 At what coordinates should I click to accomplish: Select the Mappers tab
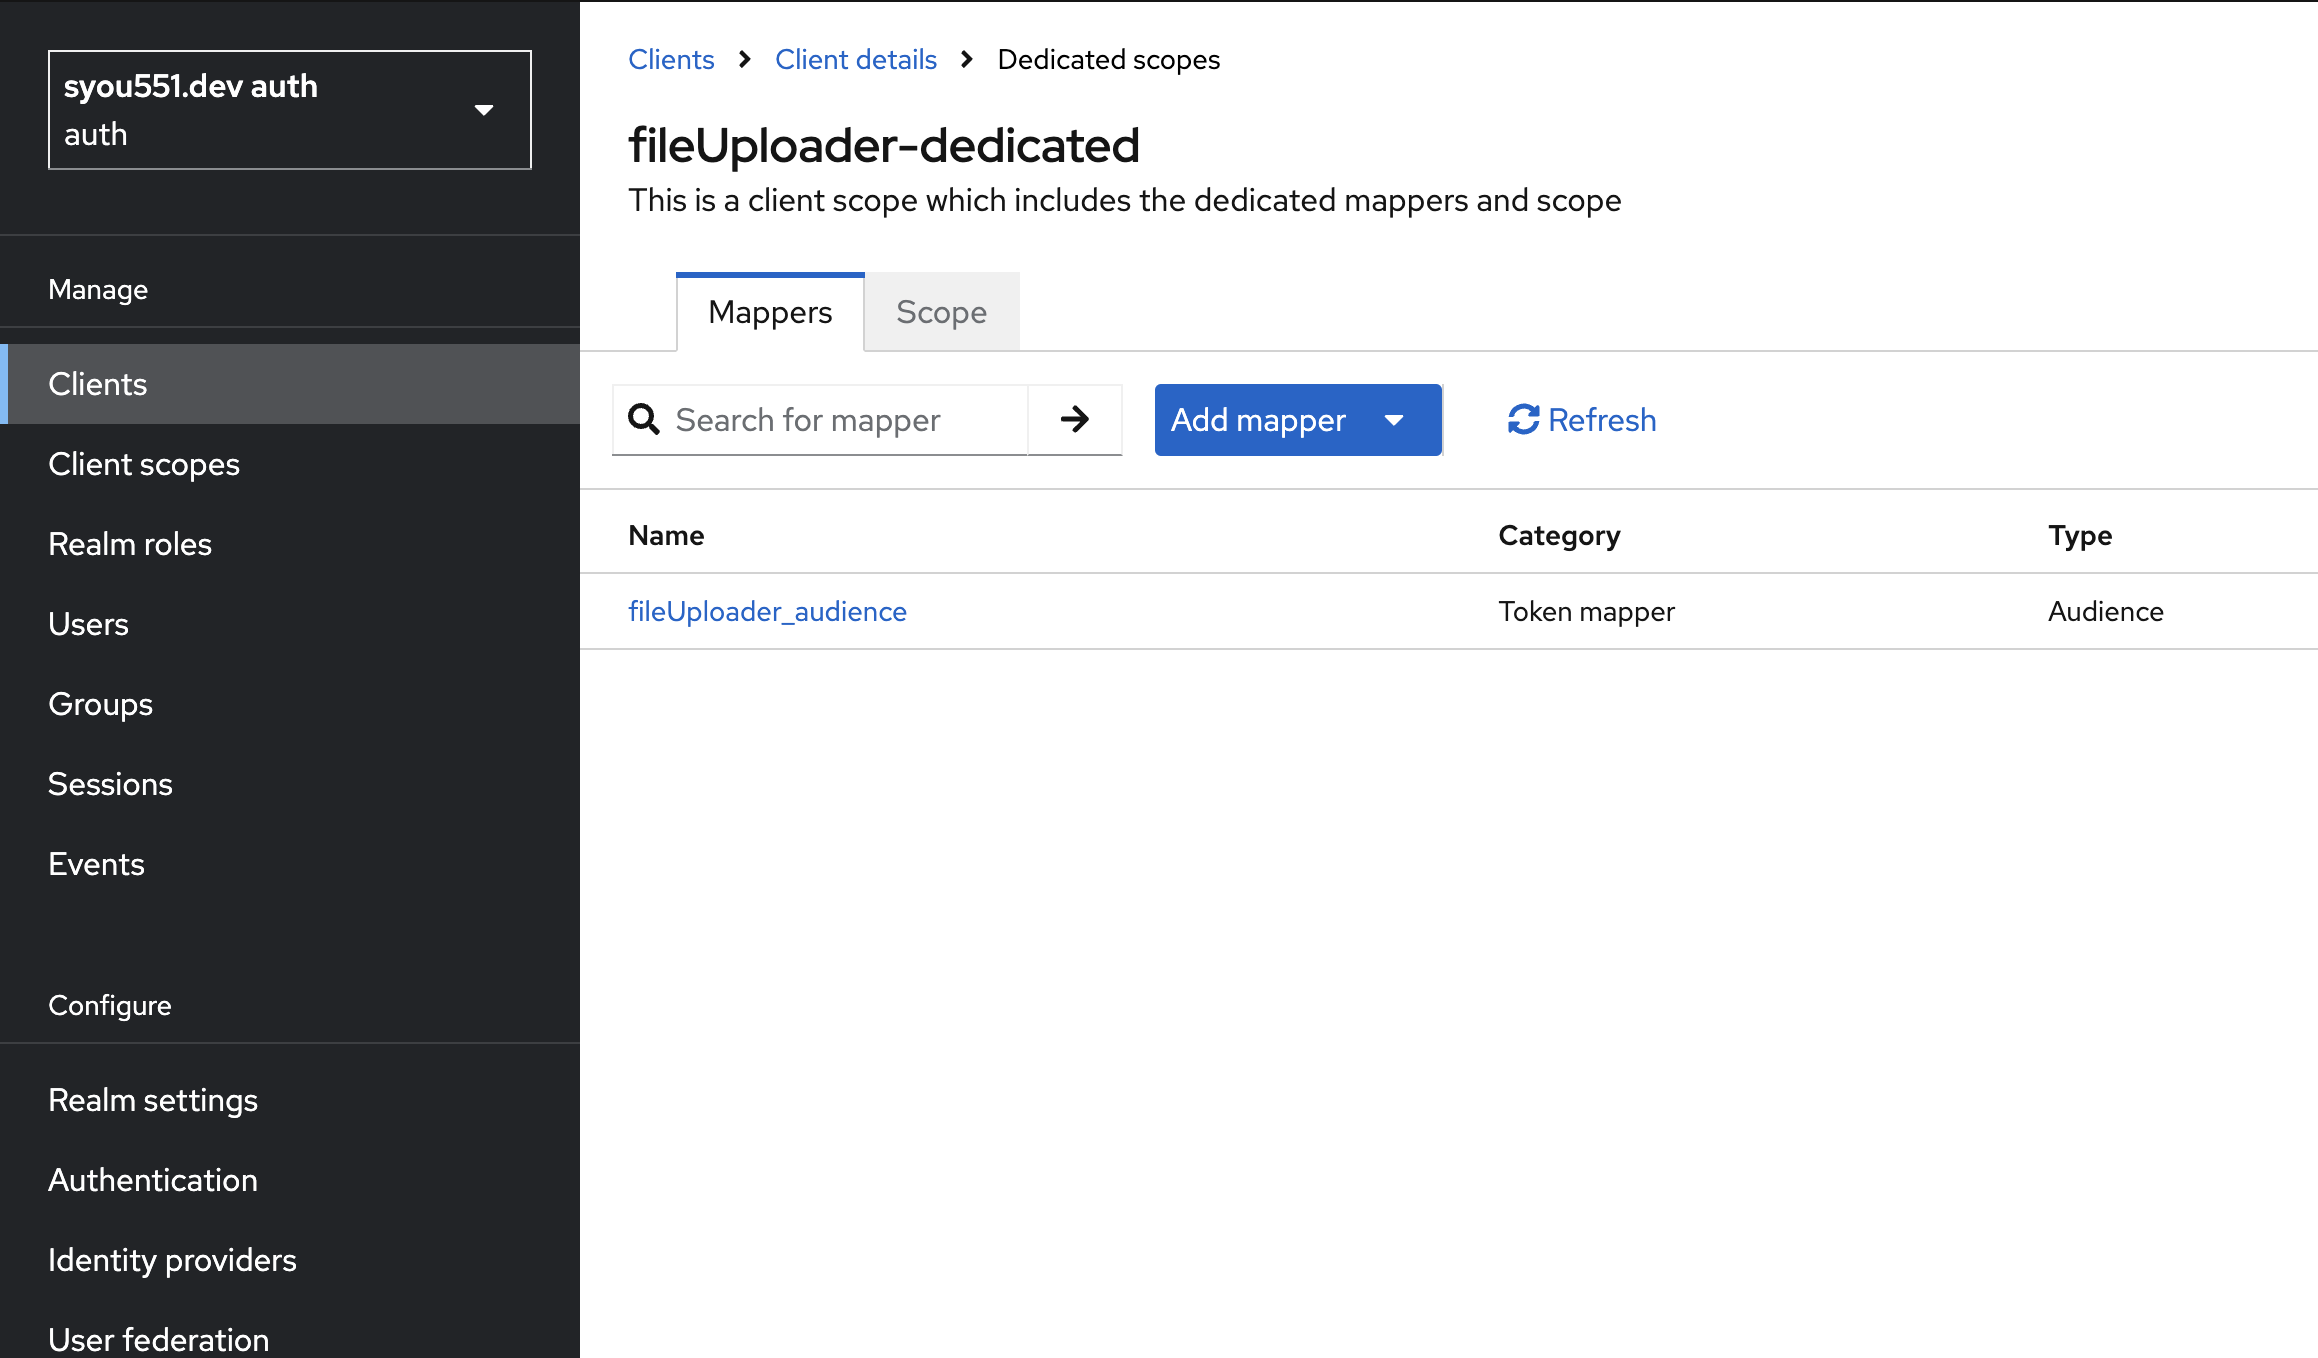[x=769, y=312]
